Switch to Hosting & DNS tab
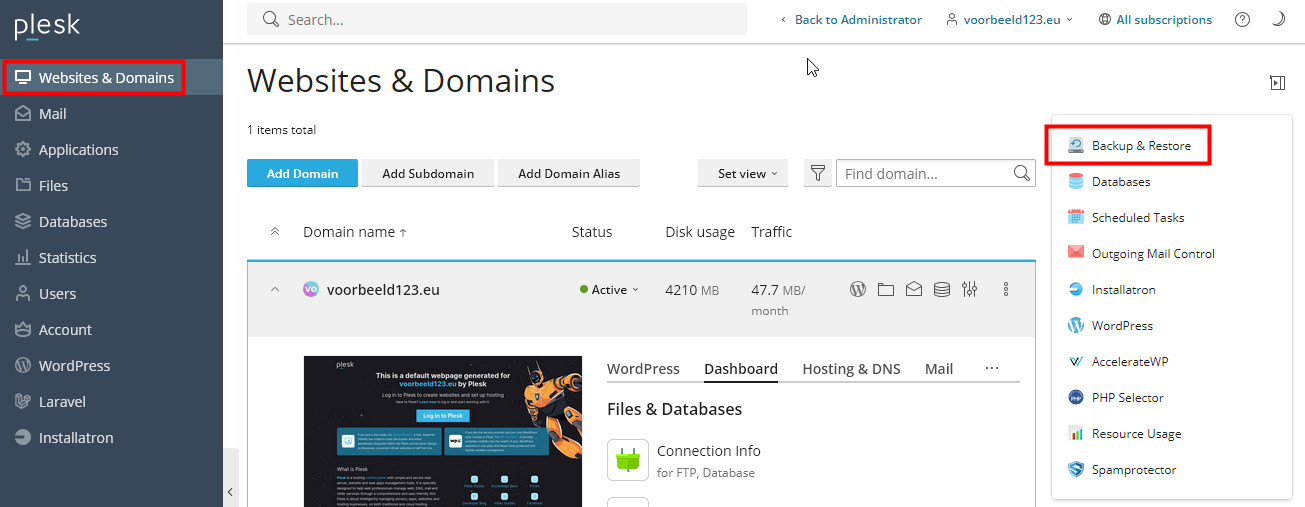The width and height of the screenshot is (1305, 507). pos(851,369)
